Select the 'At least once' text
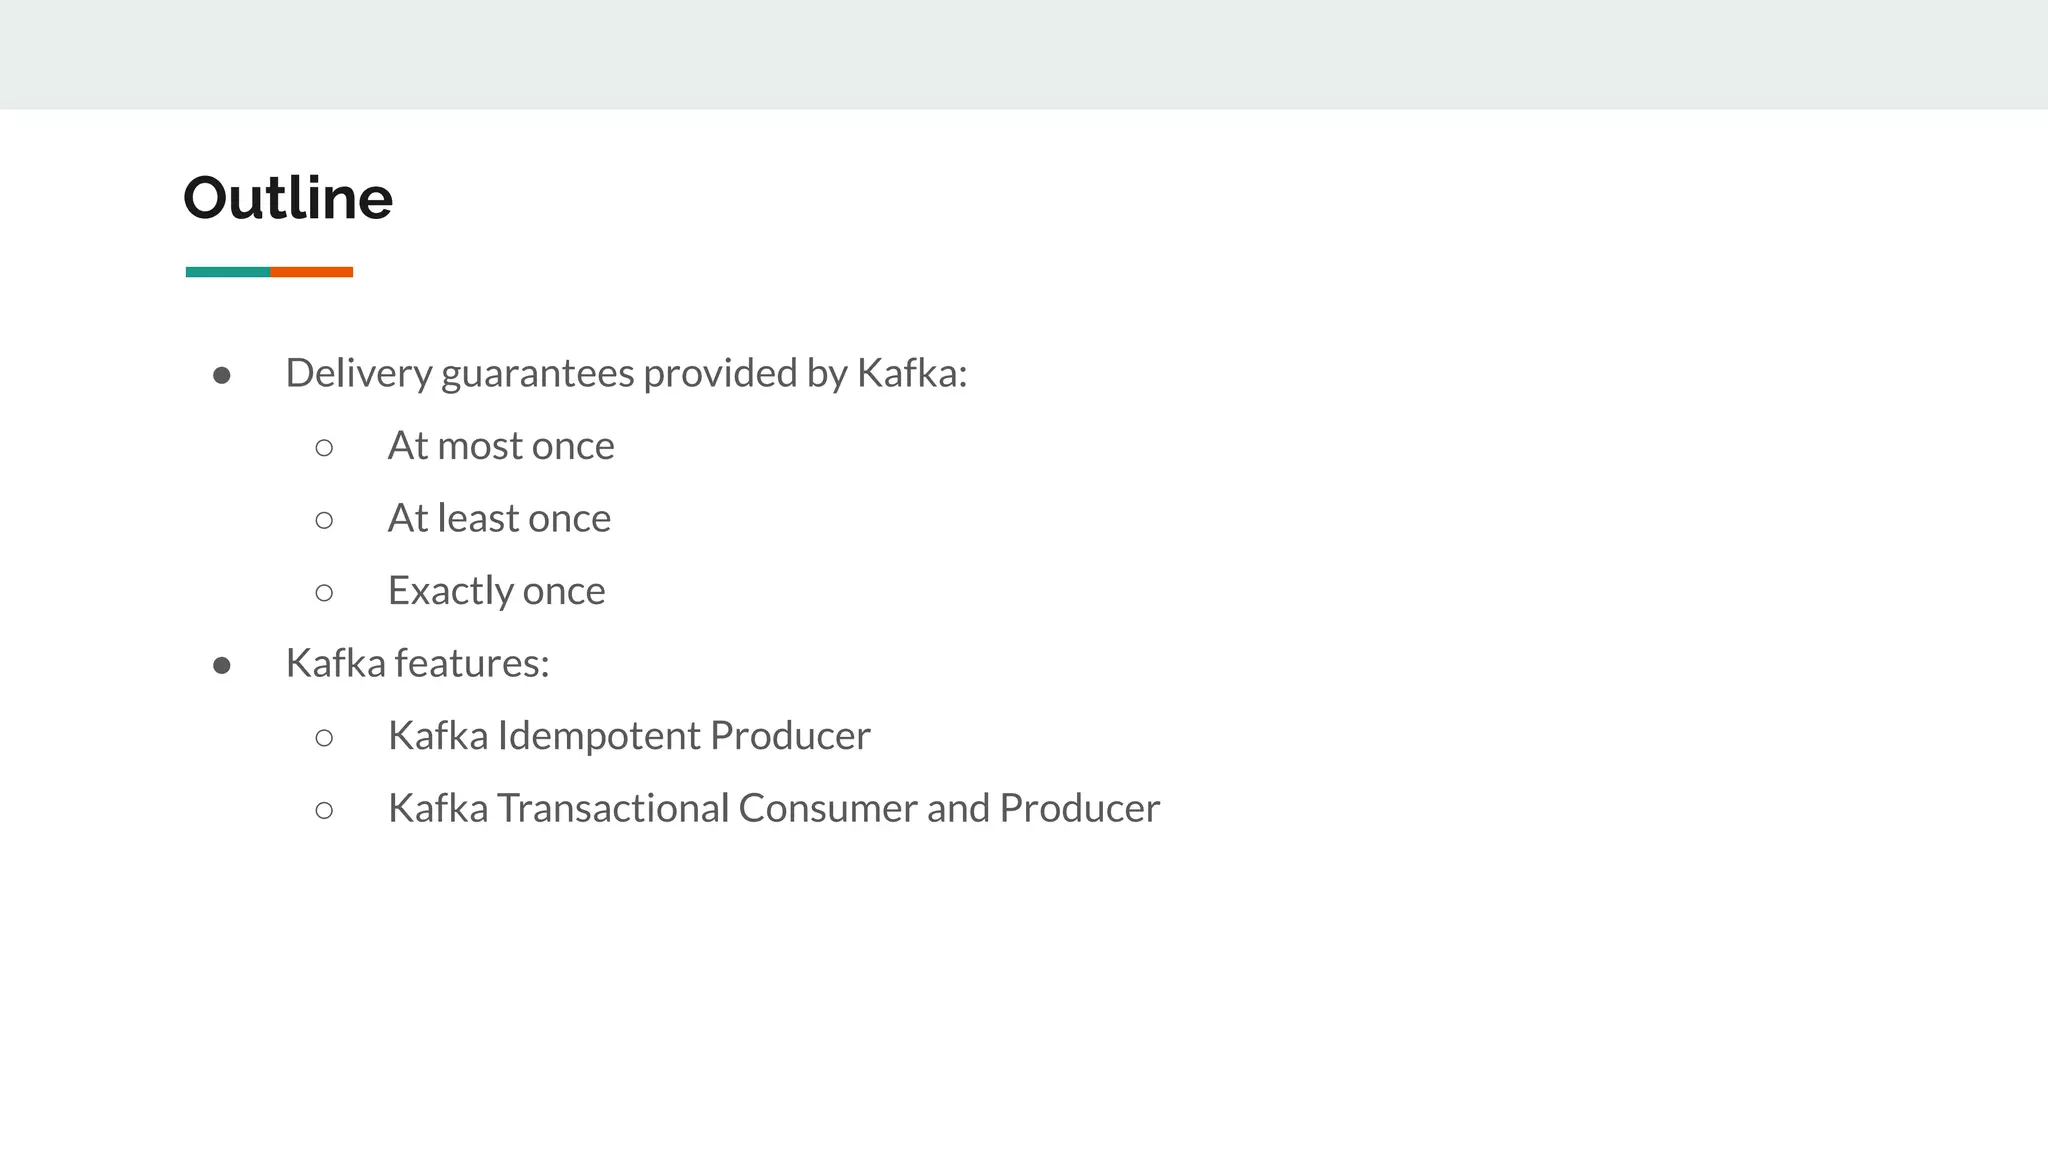The width and height of the screenshot is (2048, 1152). click(499, 518)
